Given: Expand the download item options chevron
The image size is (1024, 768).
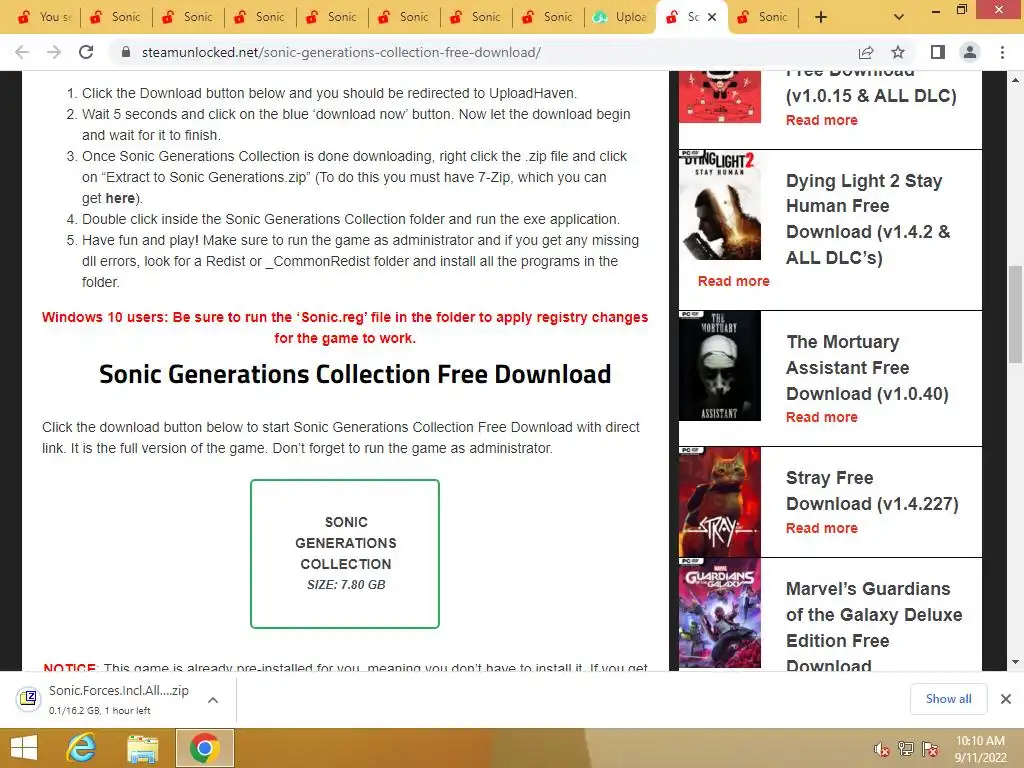Looking at the screenshot, I should click(213, 699).
